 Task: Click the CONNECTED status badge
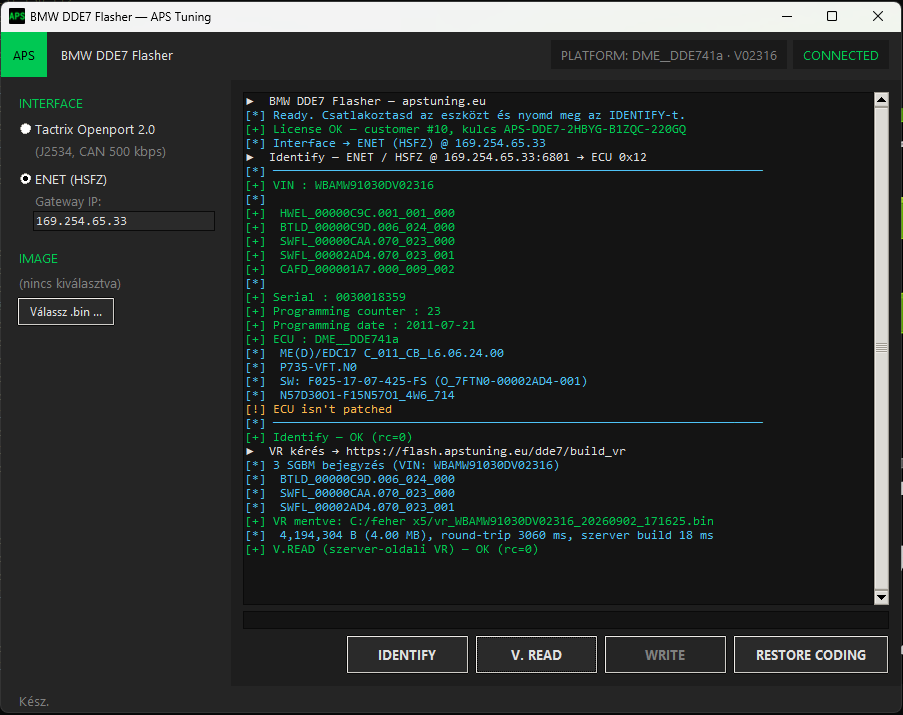(840, 55)
